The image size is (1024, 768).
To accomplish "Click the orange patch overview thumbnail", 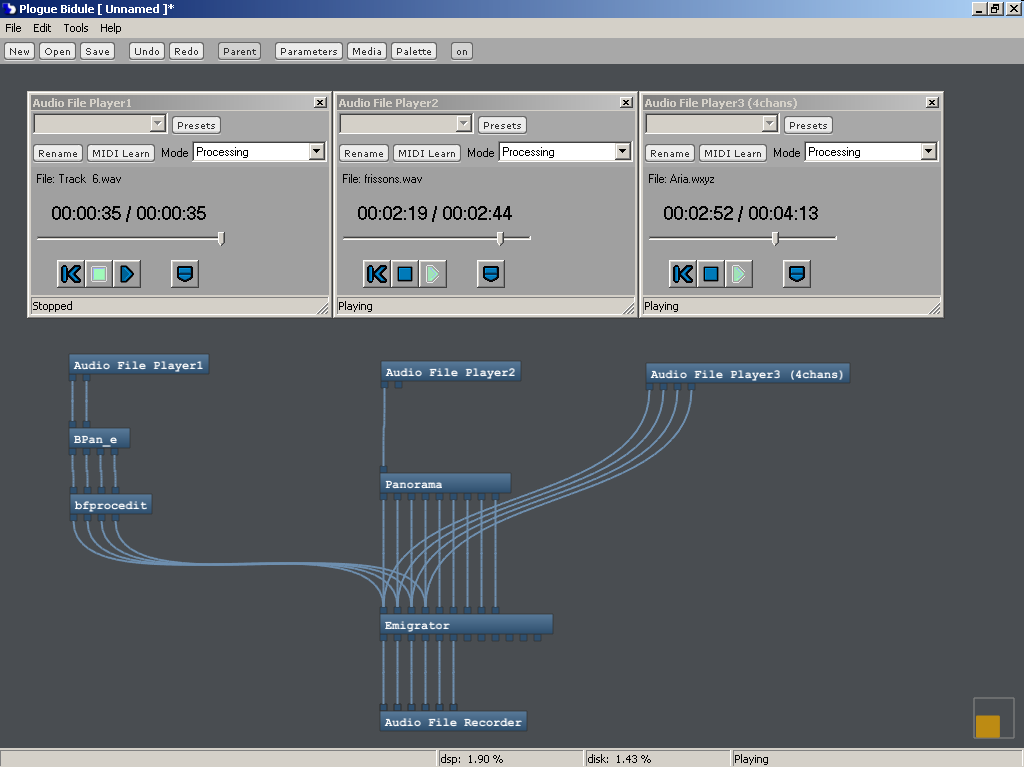I will (x=987, y=726).
